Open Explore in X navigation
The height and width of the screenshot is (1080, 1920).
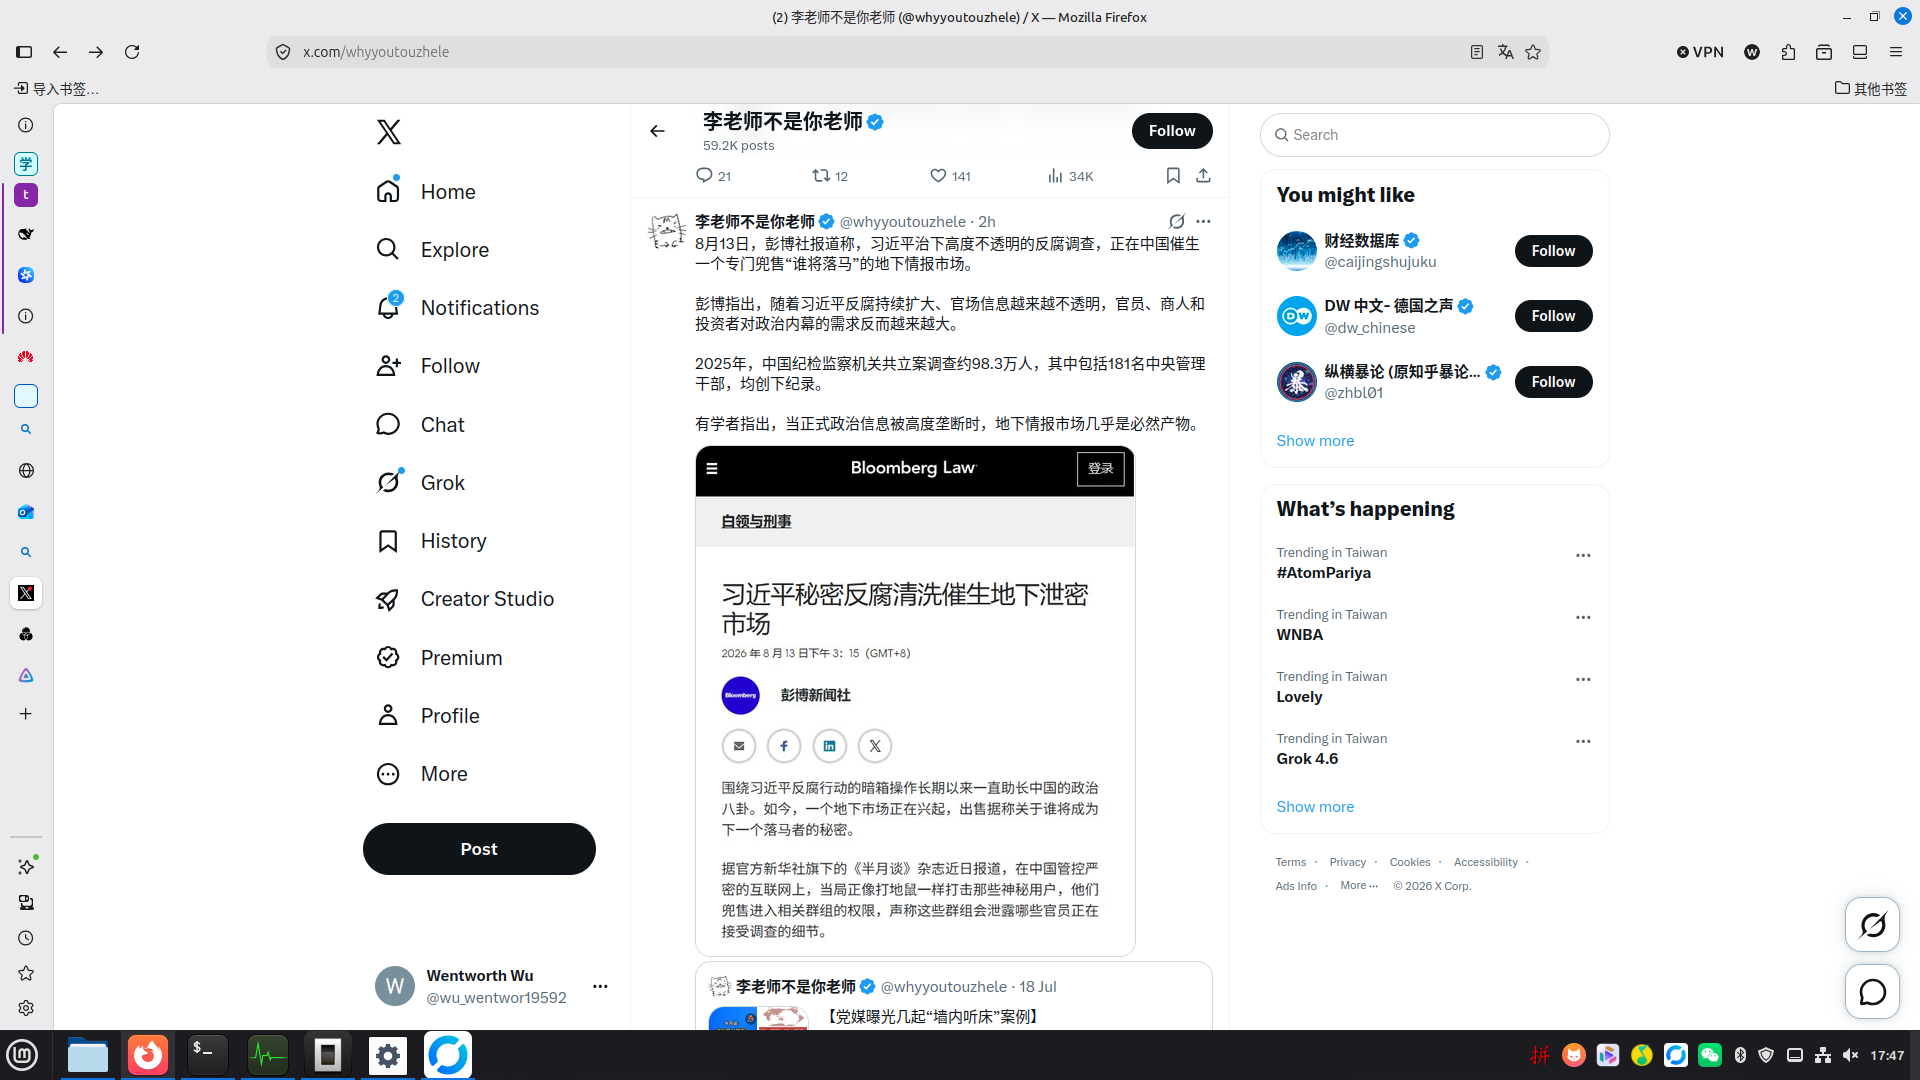tap(433, 250)
